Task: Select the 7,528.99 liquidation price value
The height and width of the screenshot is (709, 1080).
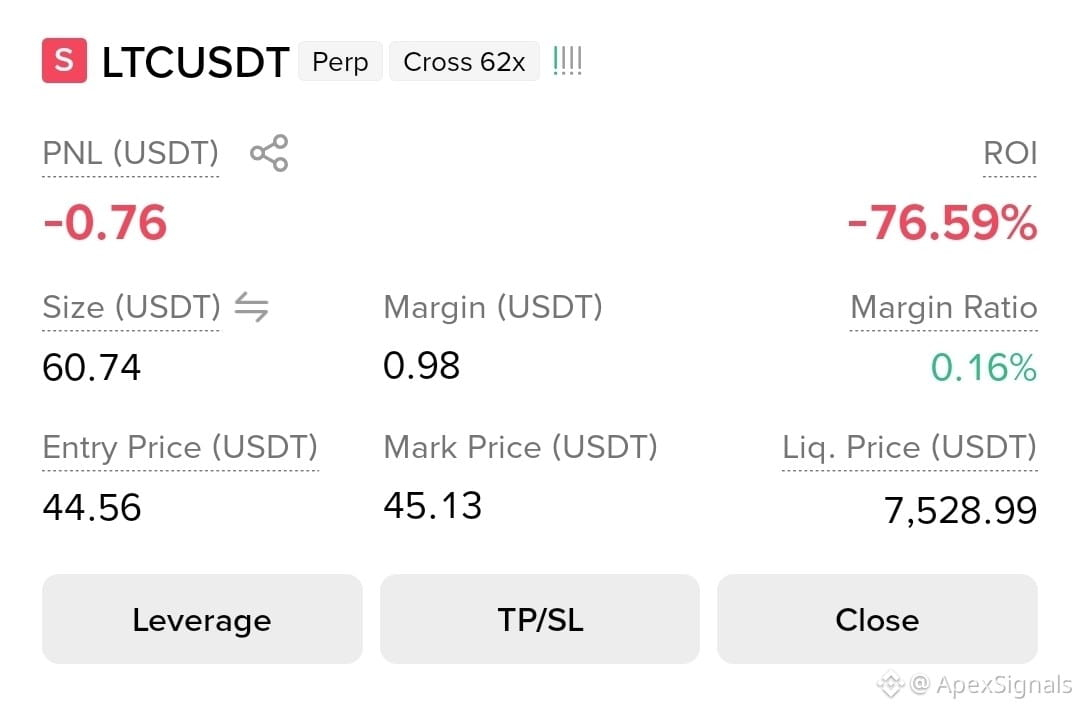Action: coord(960,511)
